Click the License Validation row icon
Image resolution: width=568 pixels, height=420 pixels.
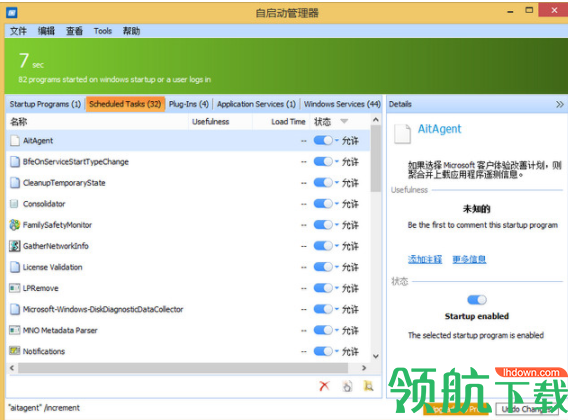tap(14, 267)
